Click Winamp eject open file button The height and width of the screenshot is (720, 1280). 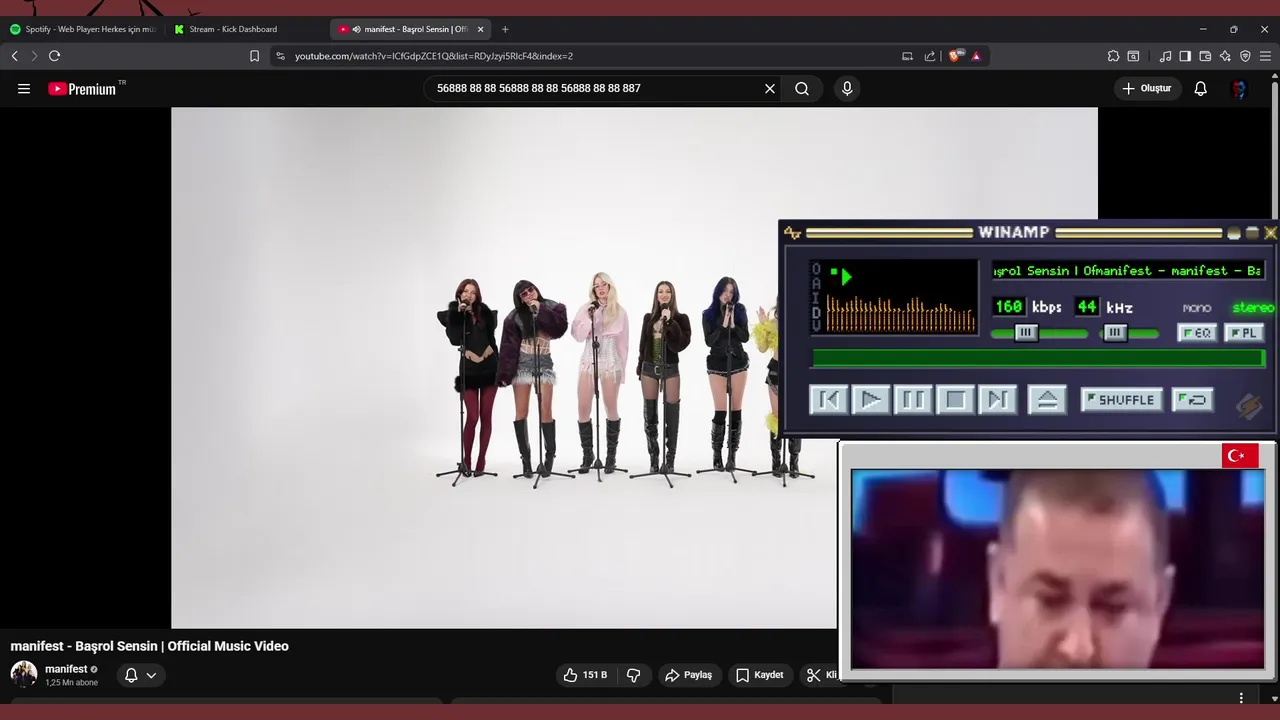(x=1047, y=400)
